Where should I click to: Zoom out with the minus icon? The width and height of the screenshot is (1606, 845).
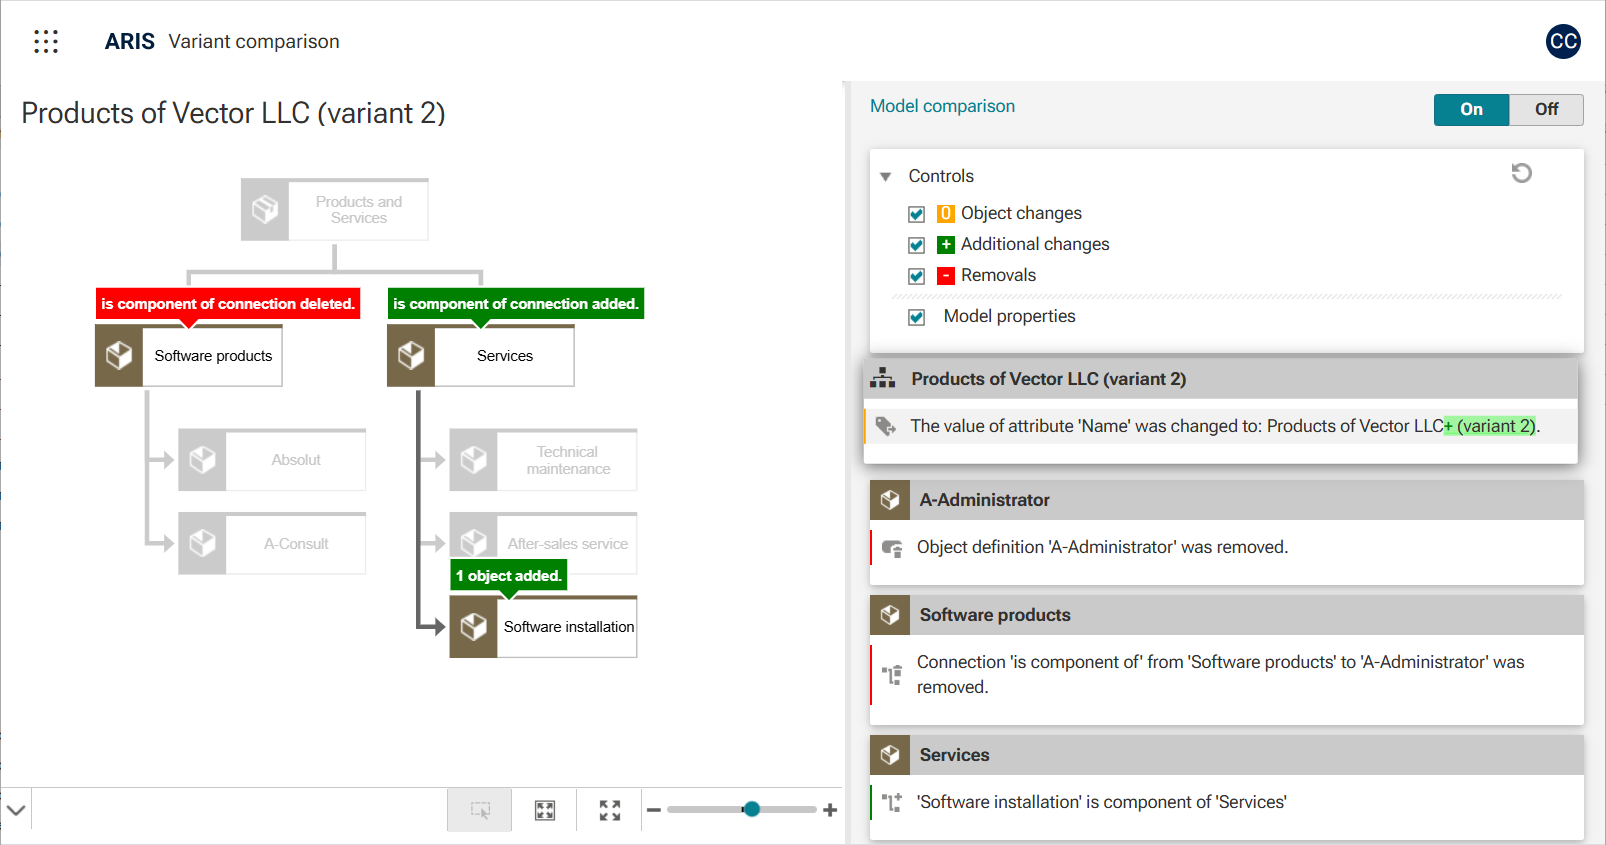[654, 810]
